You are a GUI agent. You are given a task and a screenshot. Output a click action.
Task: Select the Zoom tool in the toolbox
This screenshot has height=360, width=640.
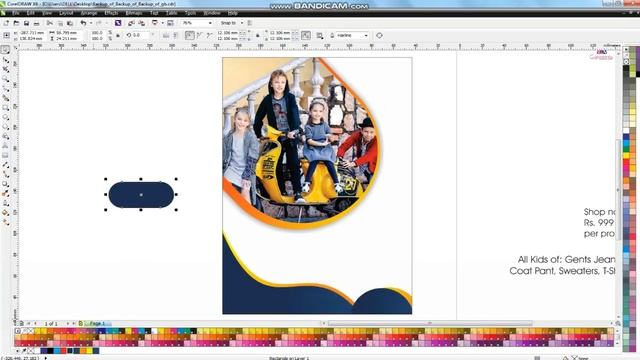point(5,79)
